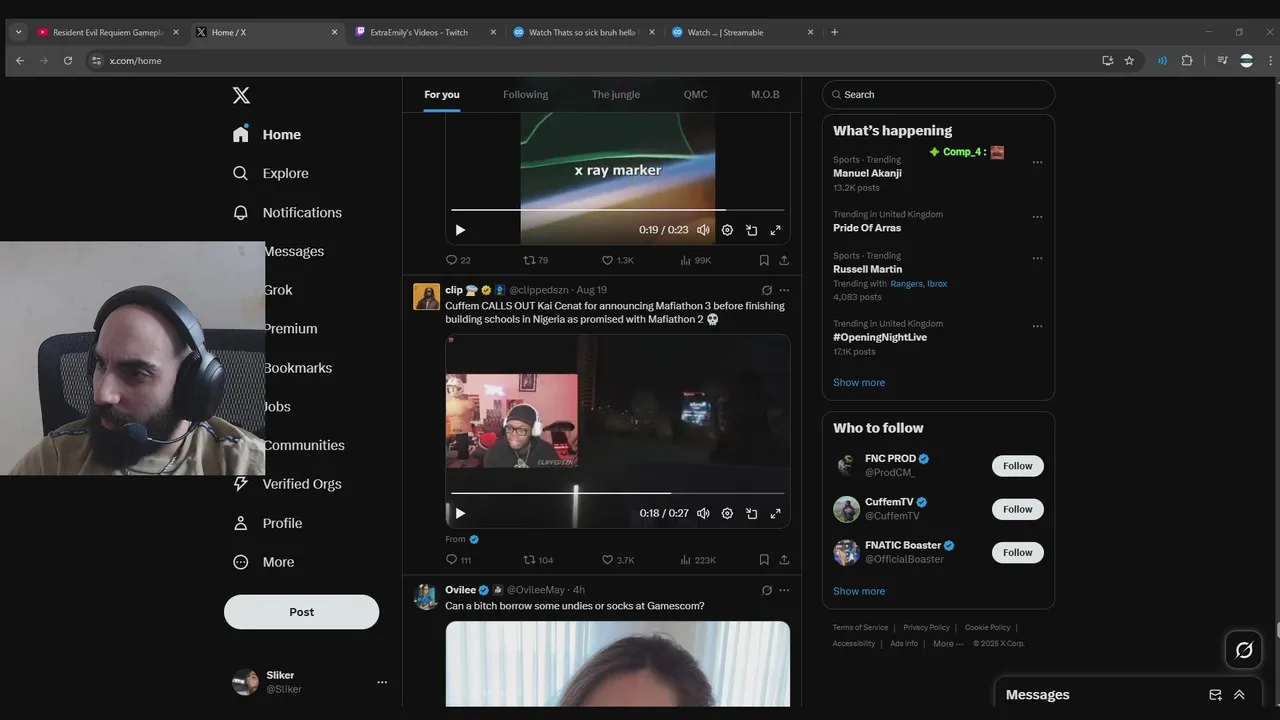Share the clippedszn post
This screenshot has width=1280, height=720.
pos(784,560)
